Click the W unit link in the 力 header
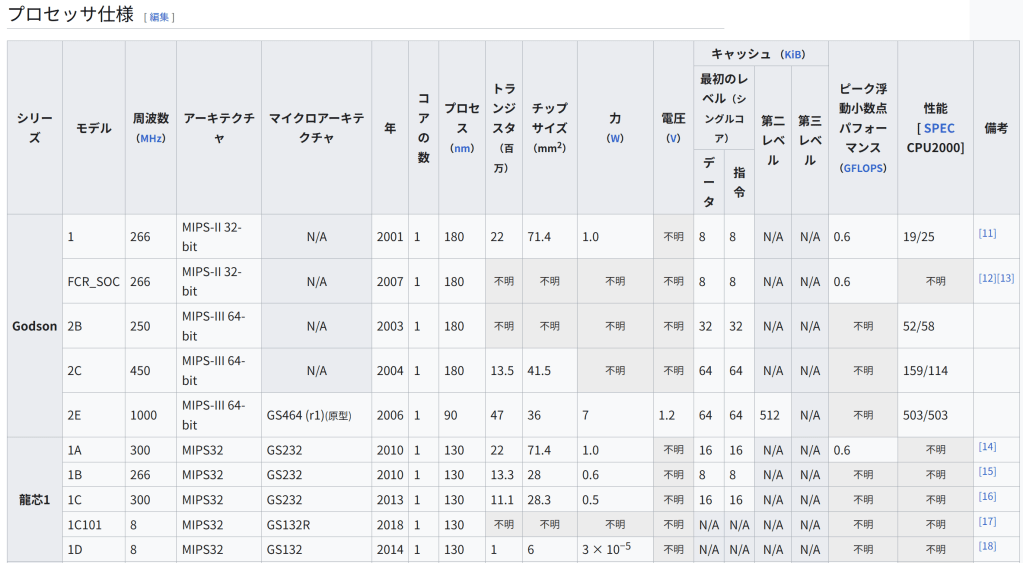 tap(615, 138)
